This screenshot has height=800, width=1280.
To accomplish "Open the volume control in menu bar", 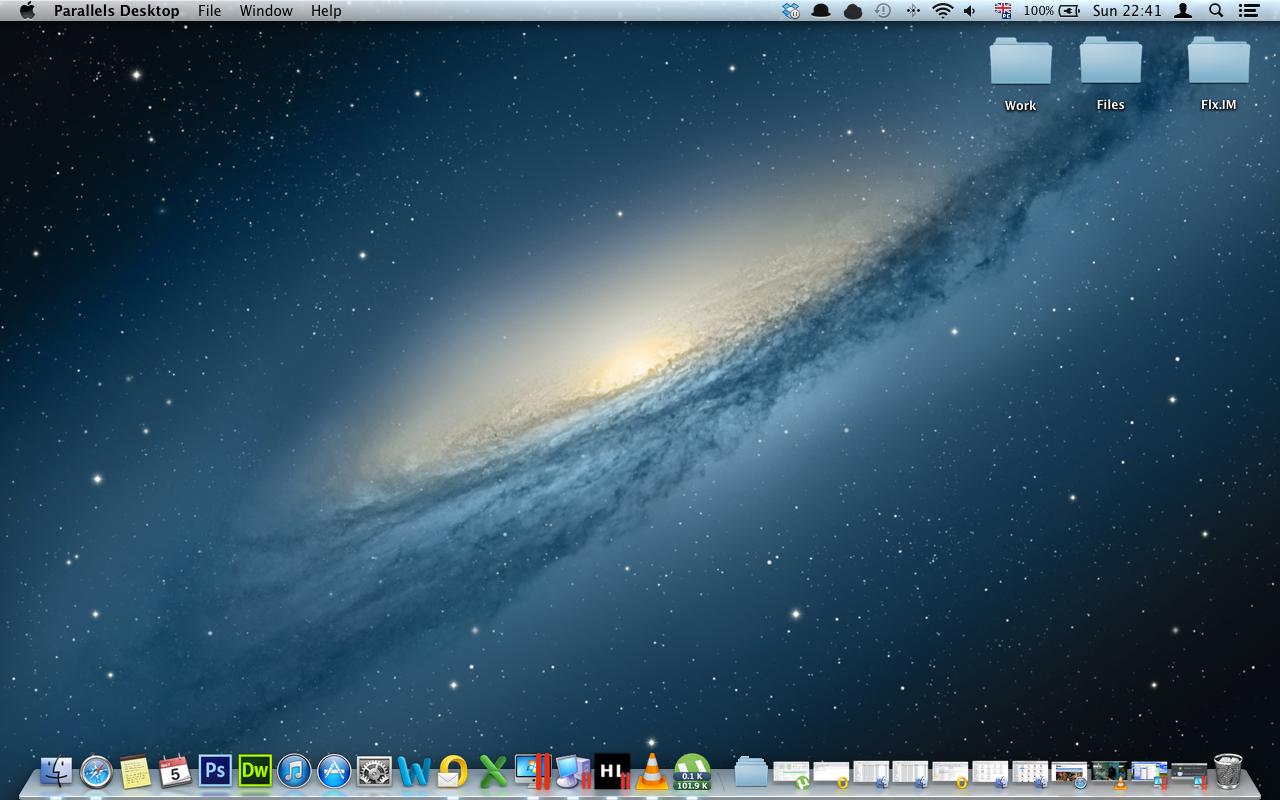I will [x=969, y=11].
